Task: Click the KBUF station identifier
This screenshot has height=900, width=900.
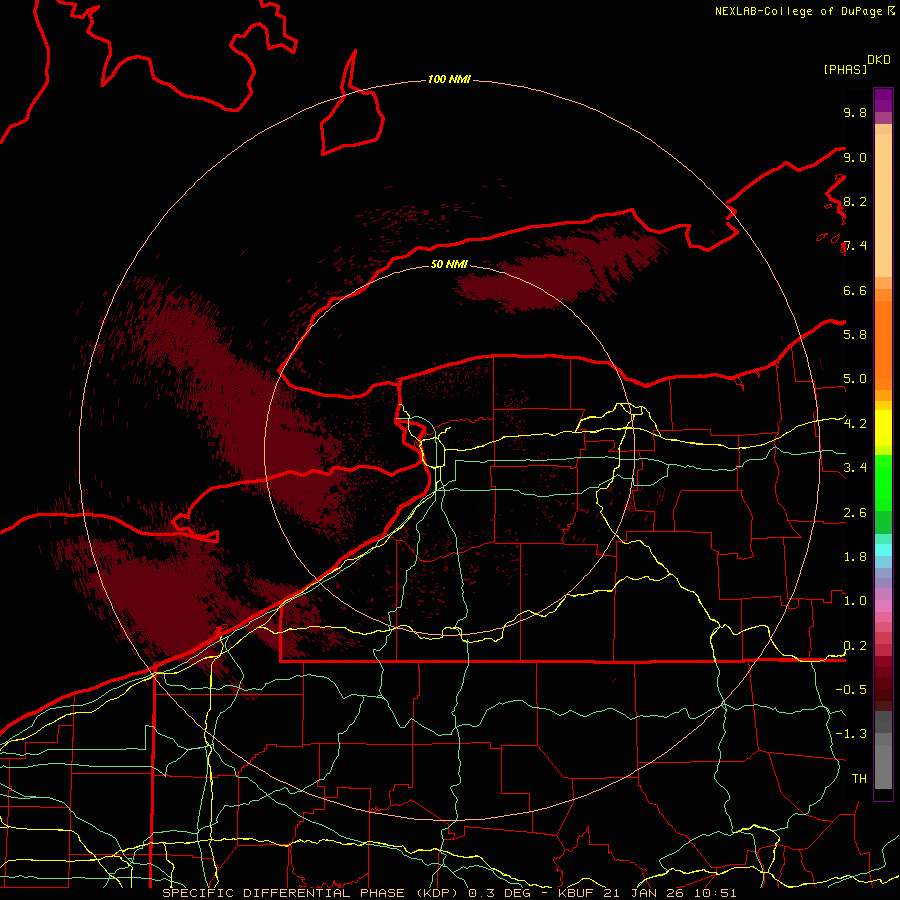Action: (x=576, y=893)
